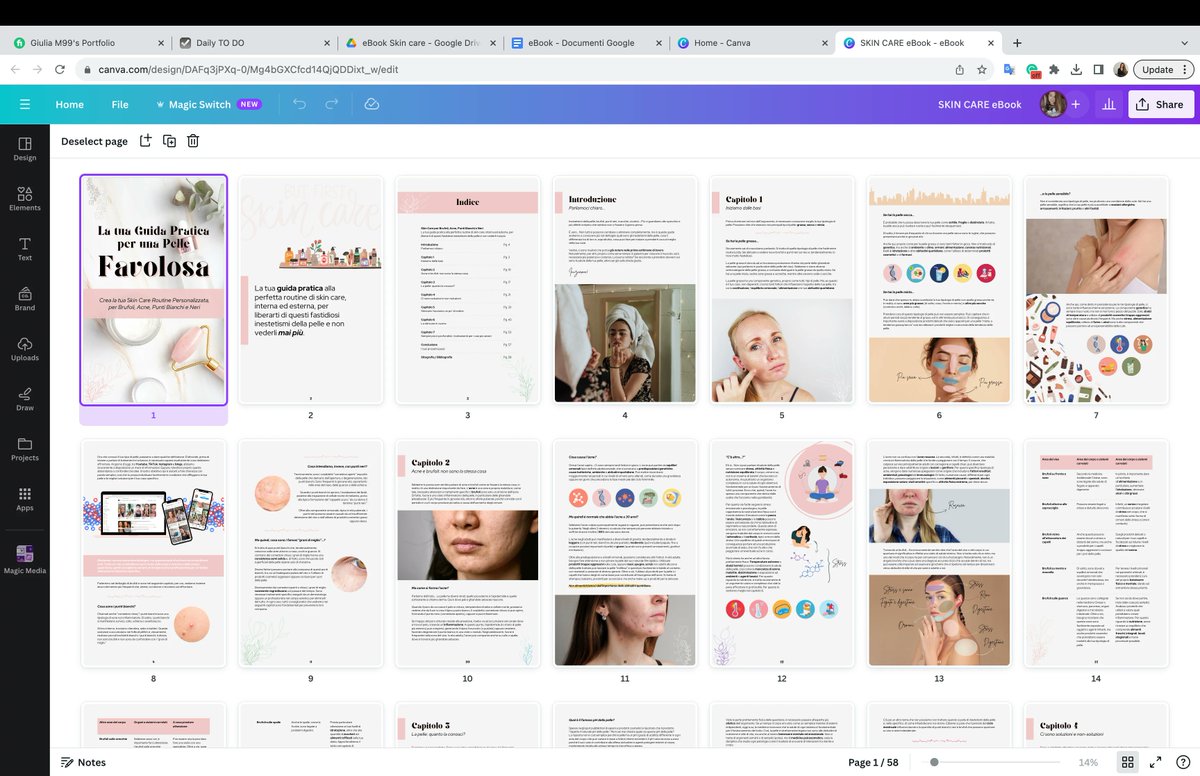Open the File menu
1200x776 pixels.
tap(120, 104)
